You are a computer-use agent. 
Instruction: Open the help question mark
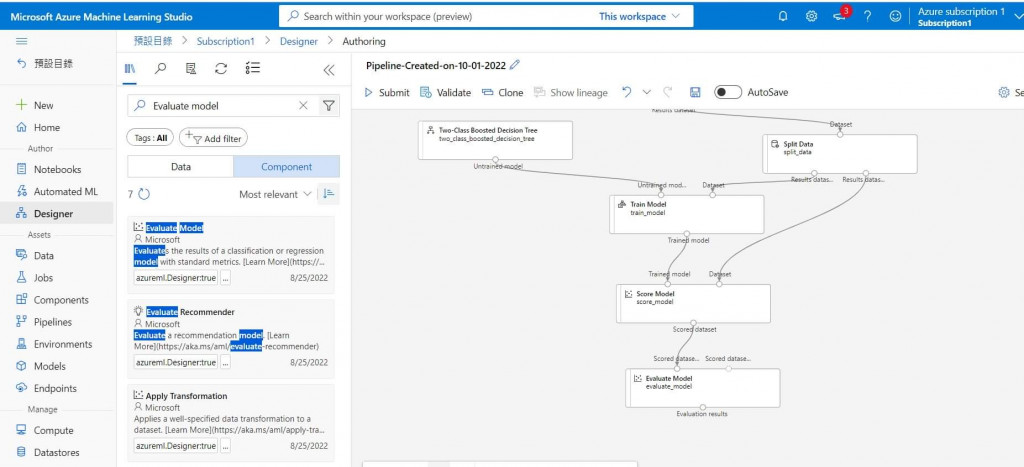(867, 16)
